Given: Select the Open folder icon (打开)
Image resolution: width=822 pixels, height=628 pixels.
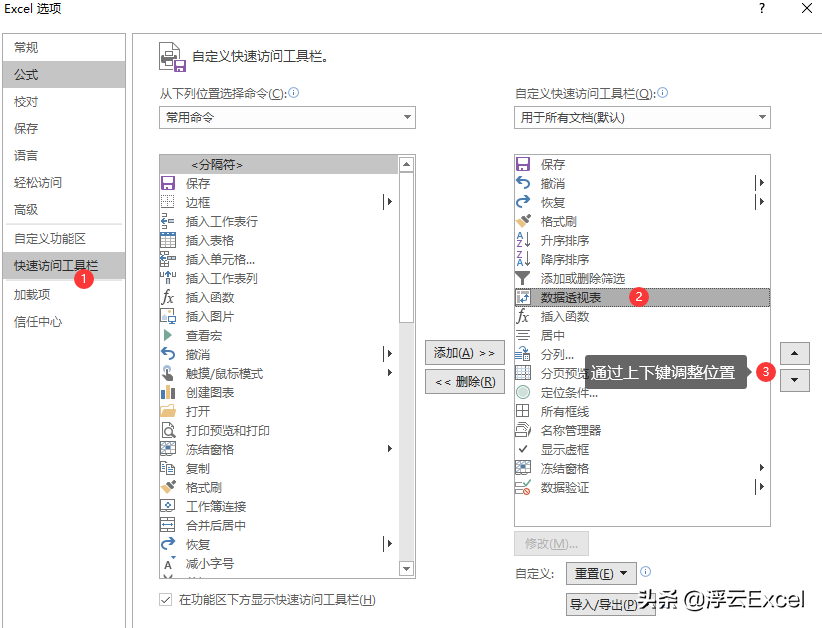Looking at the screenshot, I should [x=168, y=411].
